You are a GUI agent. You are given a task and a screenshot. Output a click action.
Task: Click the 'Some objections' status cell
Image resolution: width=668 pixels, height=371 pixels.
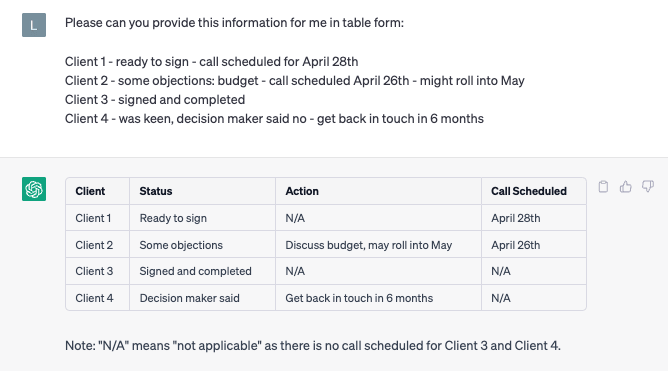tap(202, 245)
